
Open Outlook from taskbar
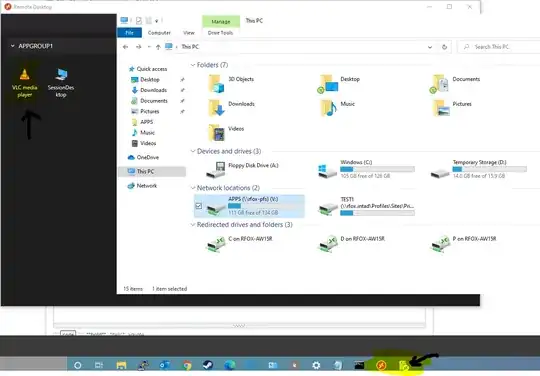(x=164, y=365)
